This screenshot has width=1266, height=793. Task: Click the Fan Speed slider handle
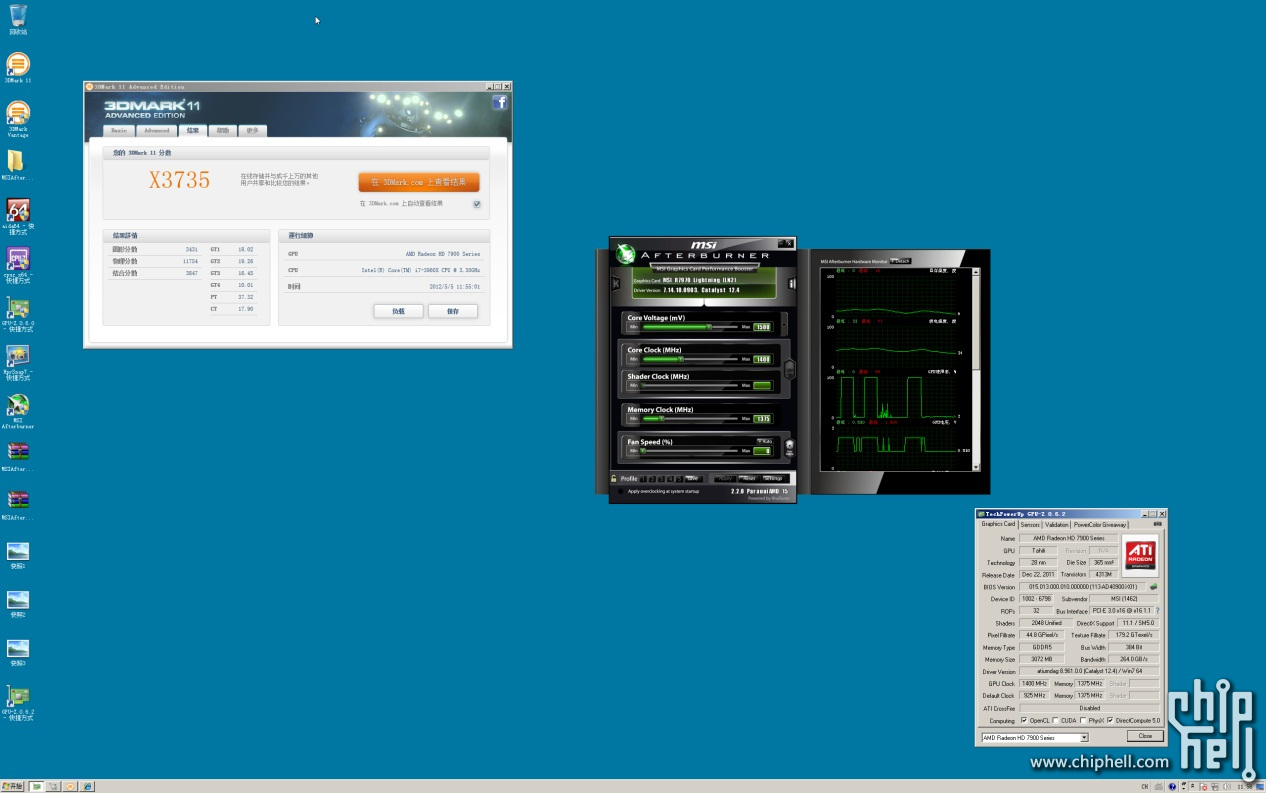tap(642, 451)
